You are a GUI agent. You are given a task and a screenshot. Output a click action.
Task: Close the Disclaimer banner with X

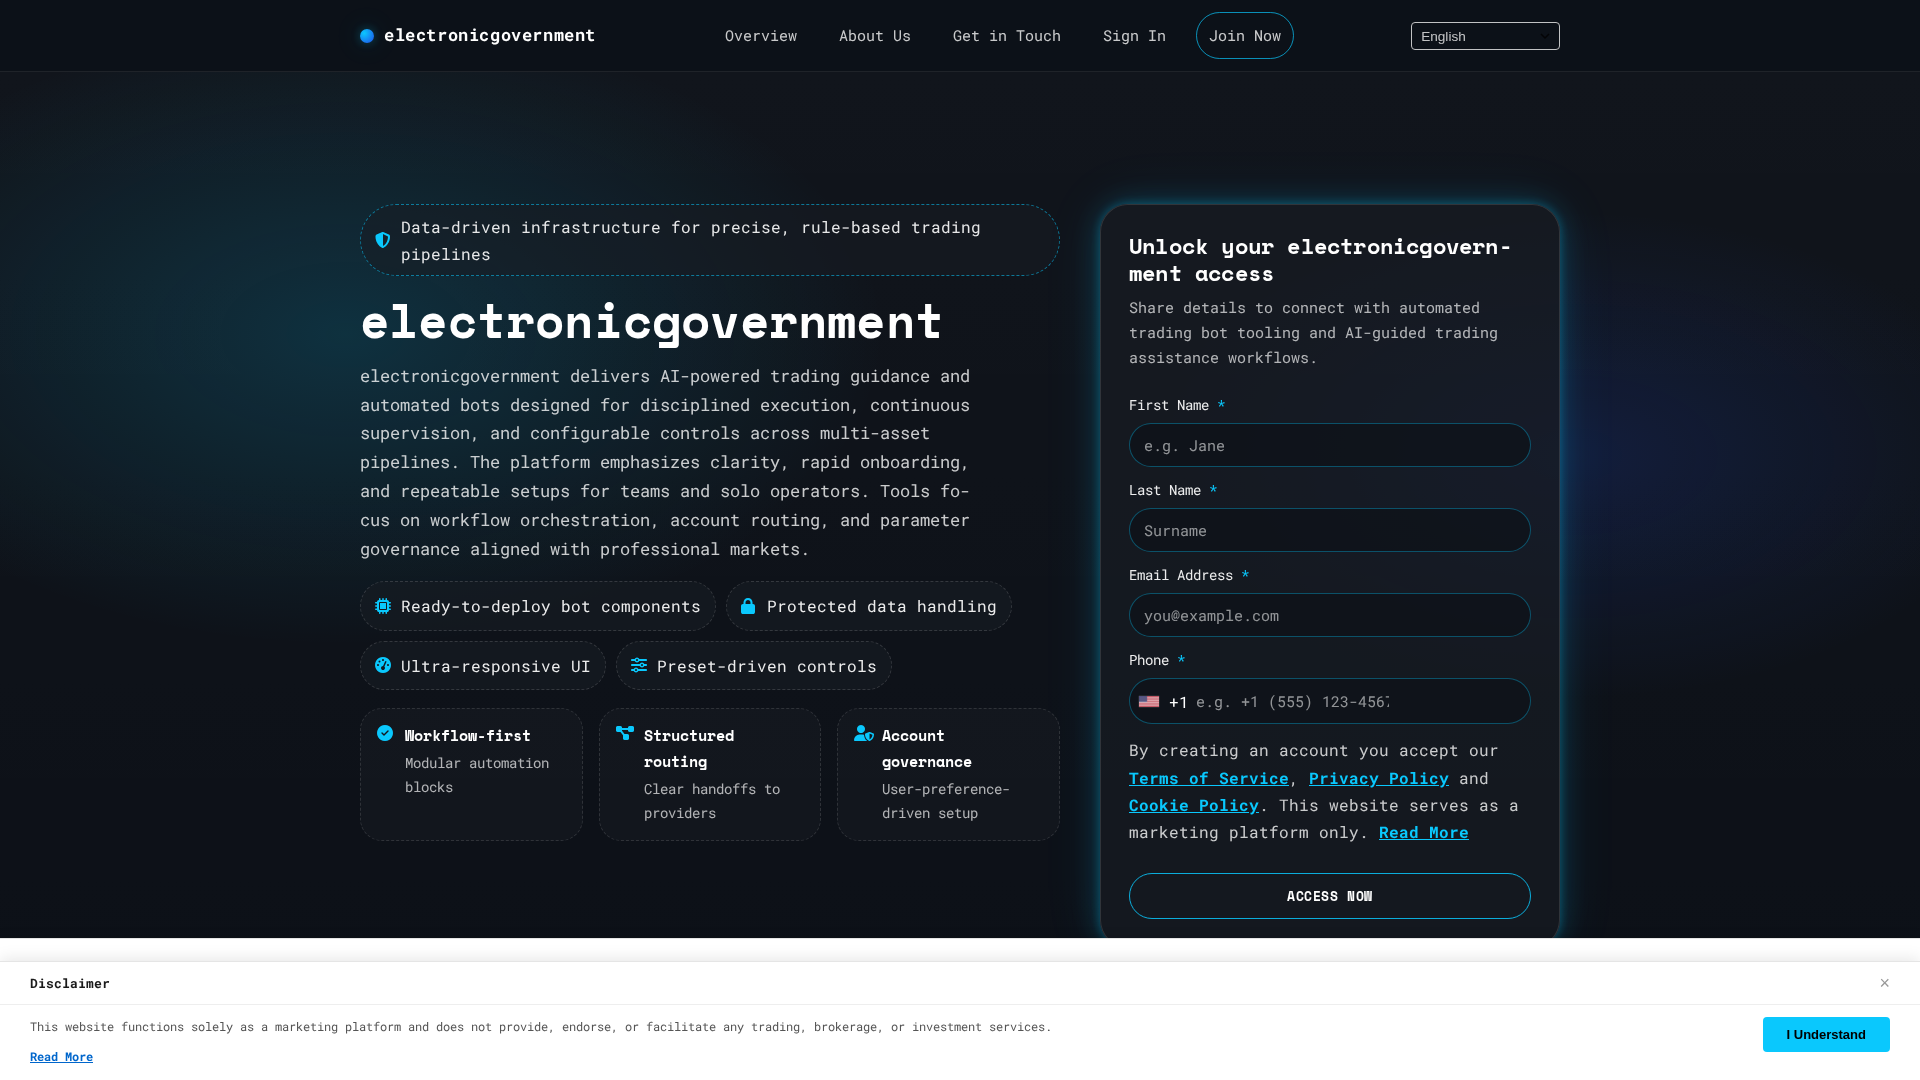(x=1884, y=983)
